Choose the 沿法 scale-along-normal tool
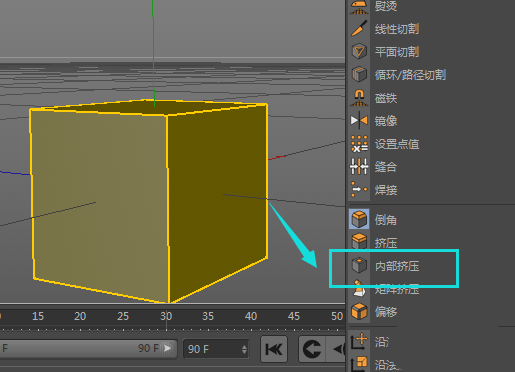The height and width of the screenshot is (372, 515). [x=375, y=364]
